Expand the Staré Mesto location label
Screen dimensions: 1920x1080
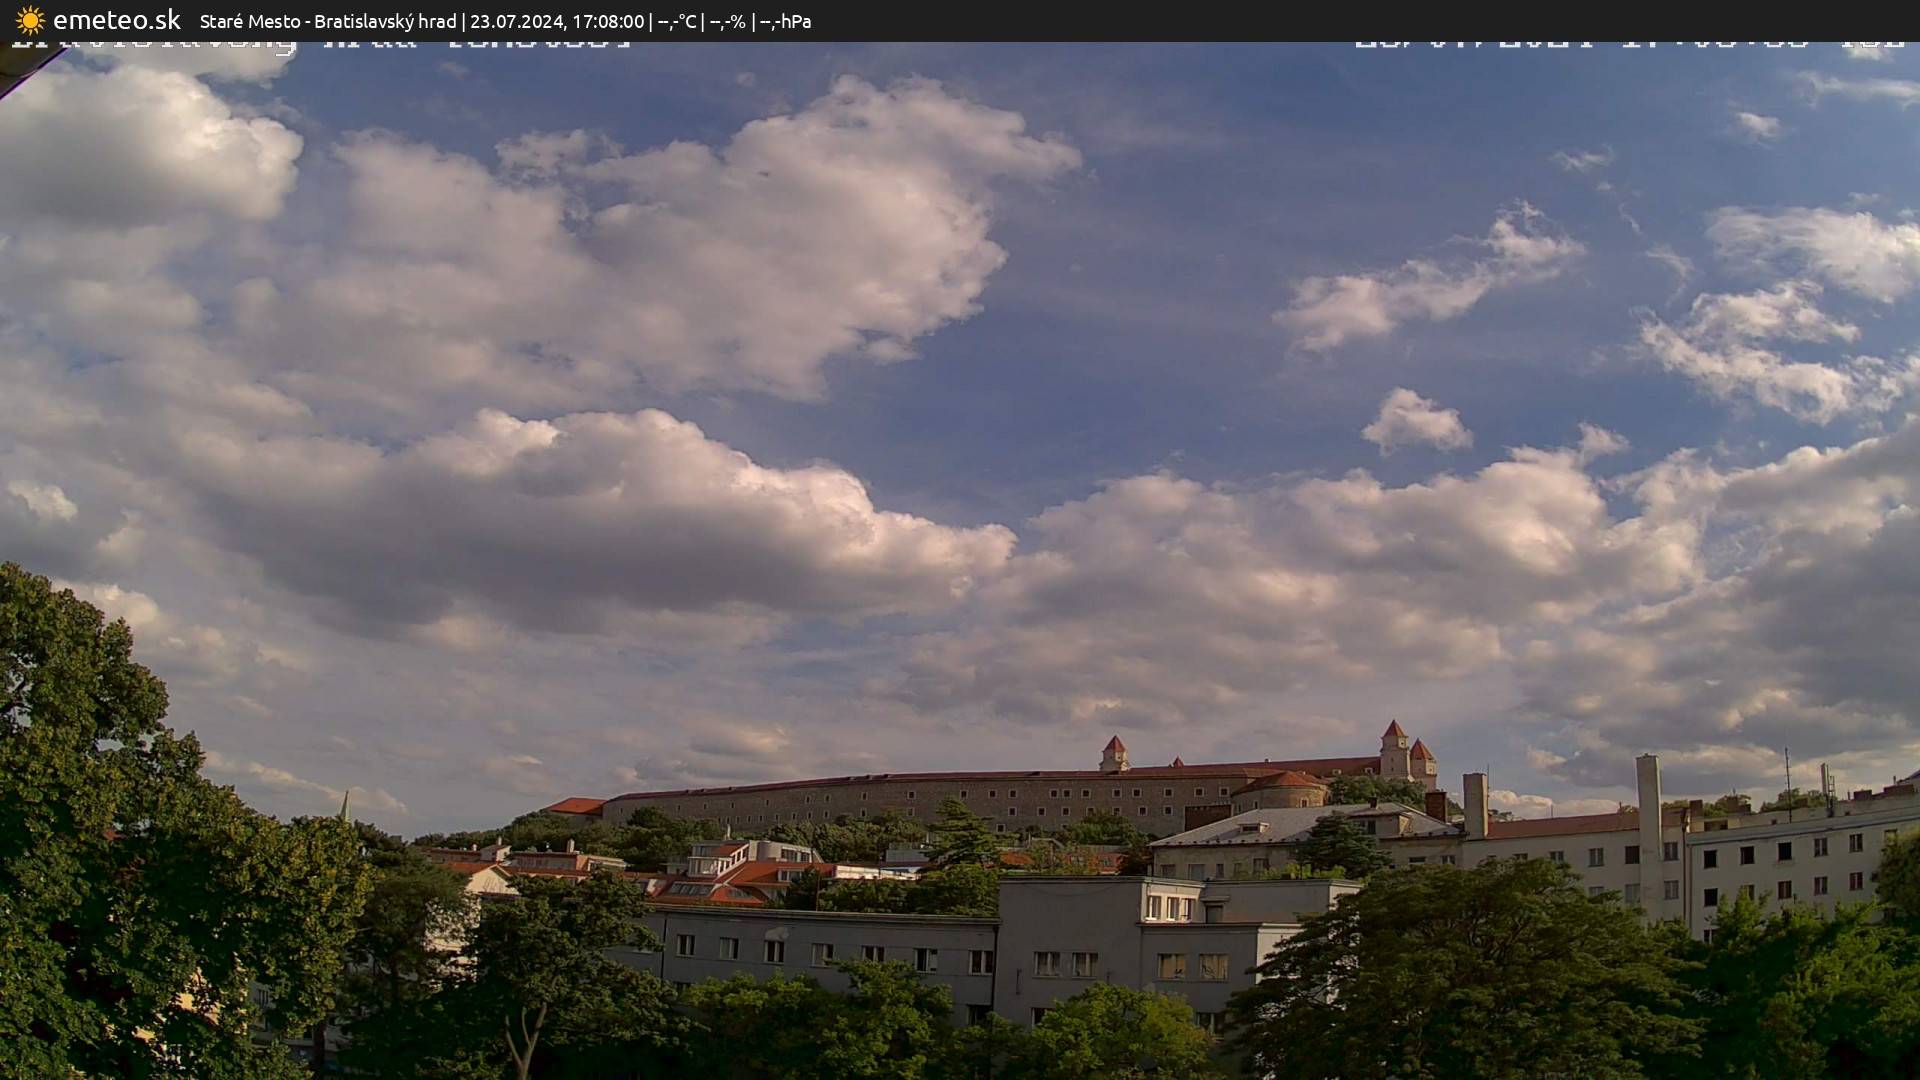coord(249,20)
